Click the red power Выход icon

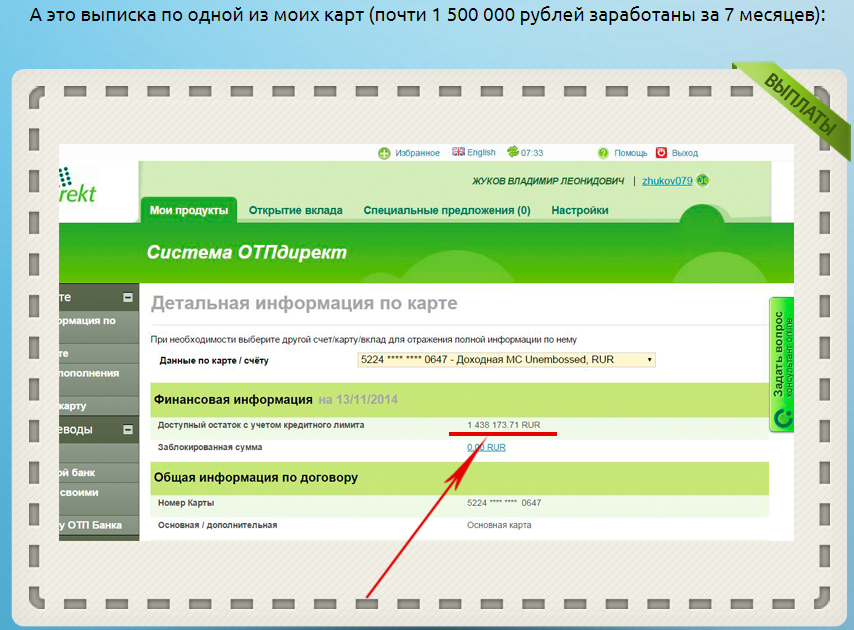[x=661, y=152]
